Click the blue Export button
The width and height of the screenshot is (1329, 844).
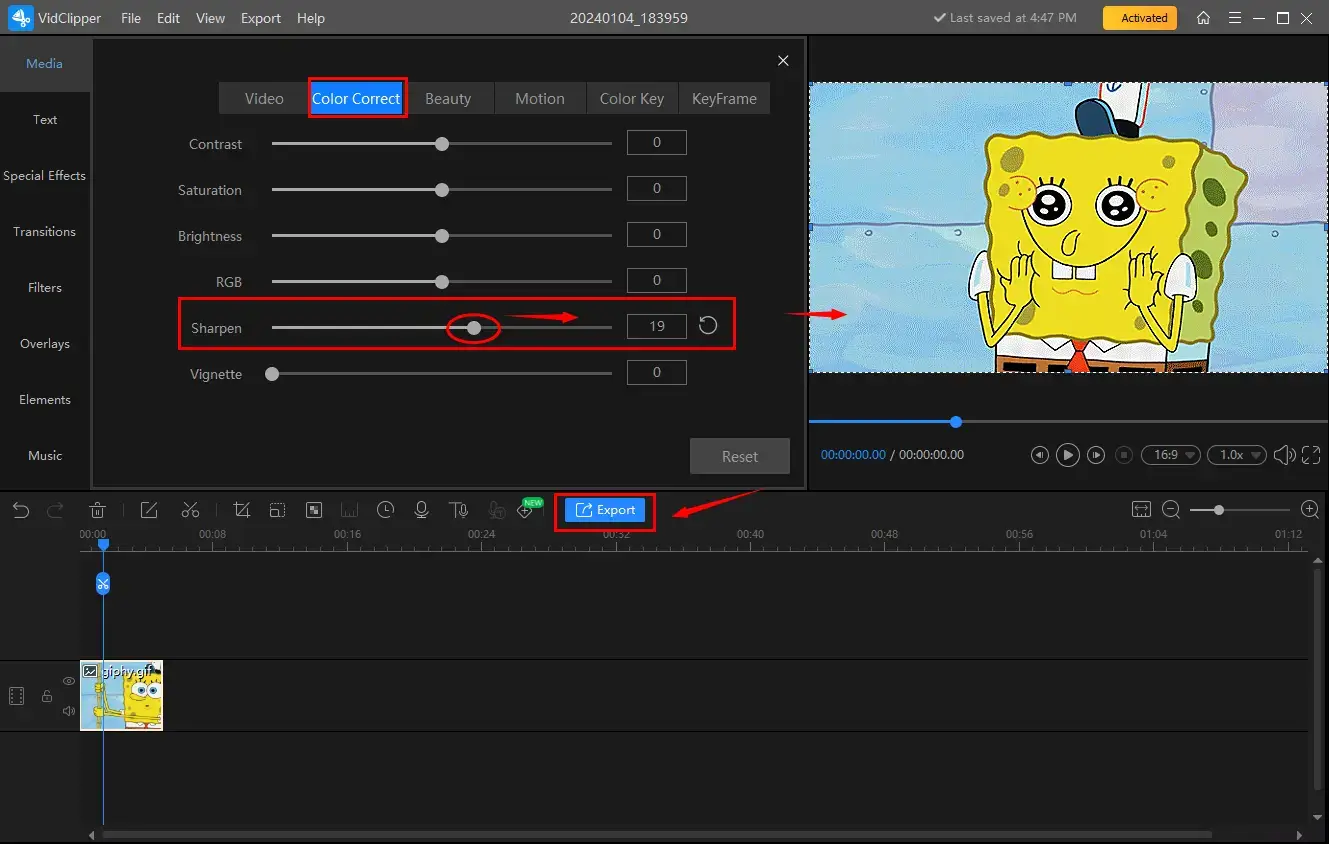pos(605,510)
